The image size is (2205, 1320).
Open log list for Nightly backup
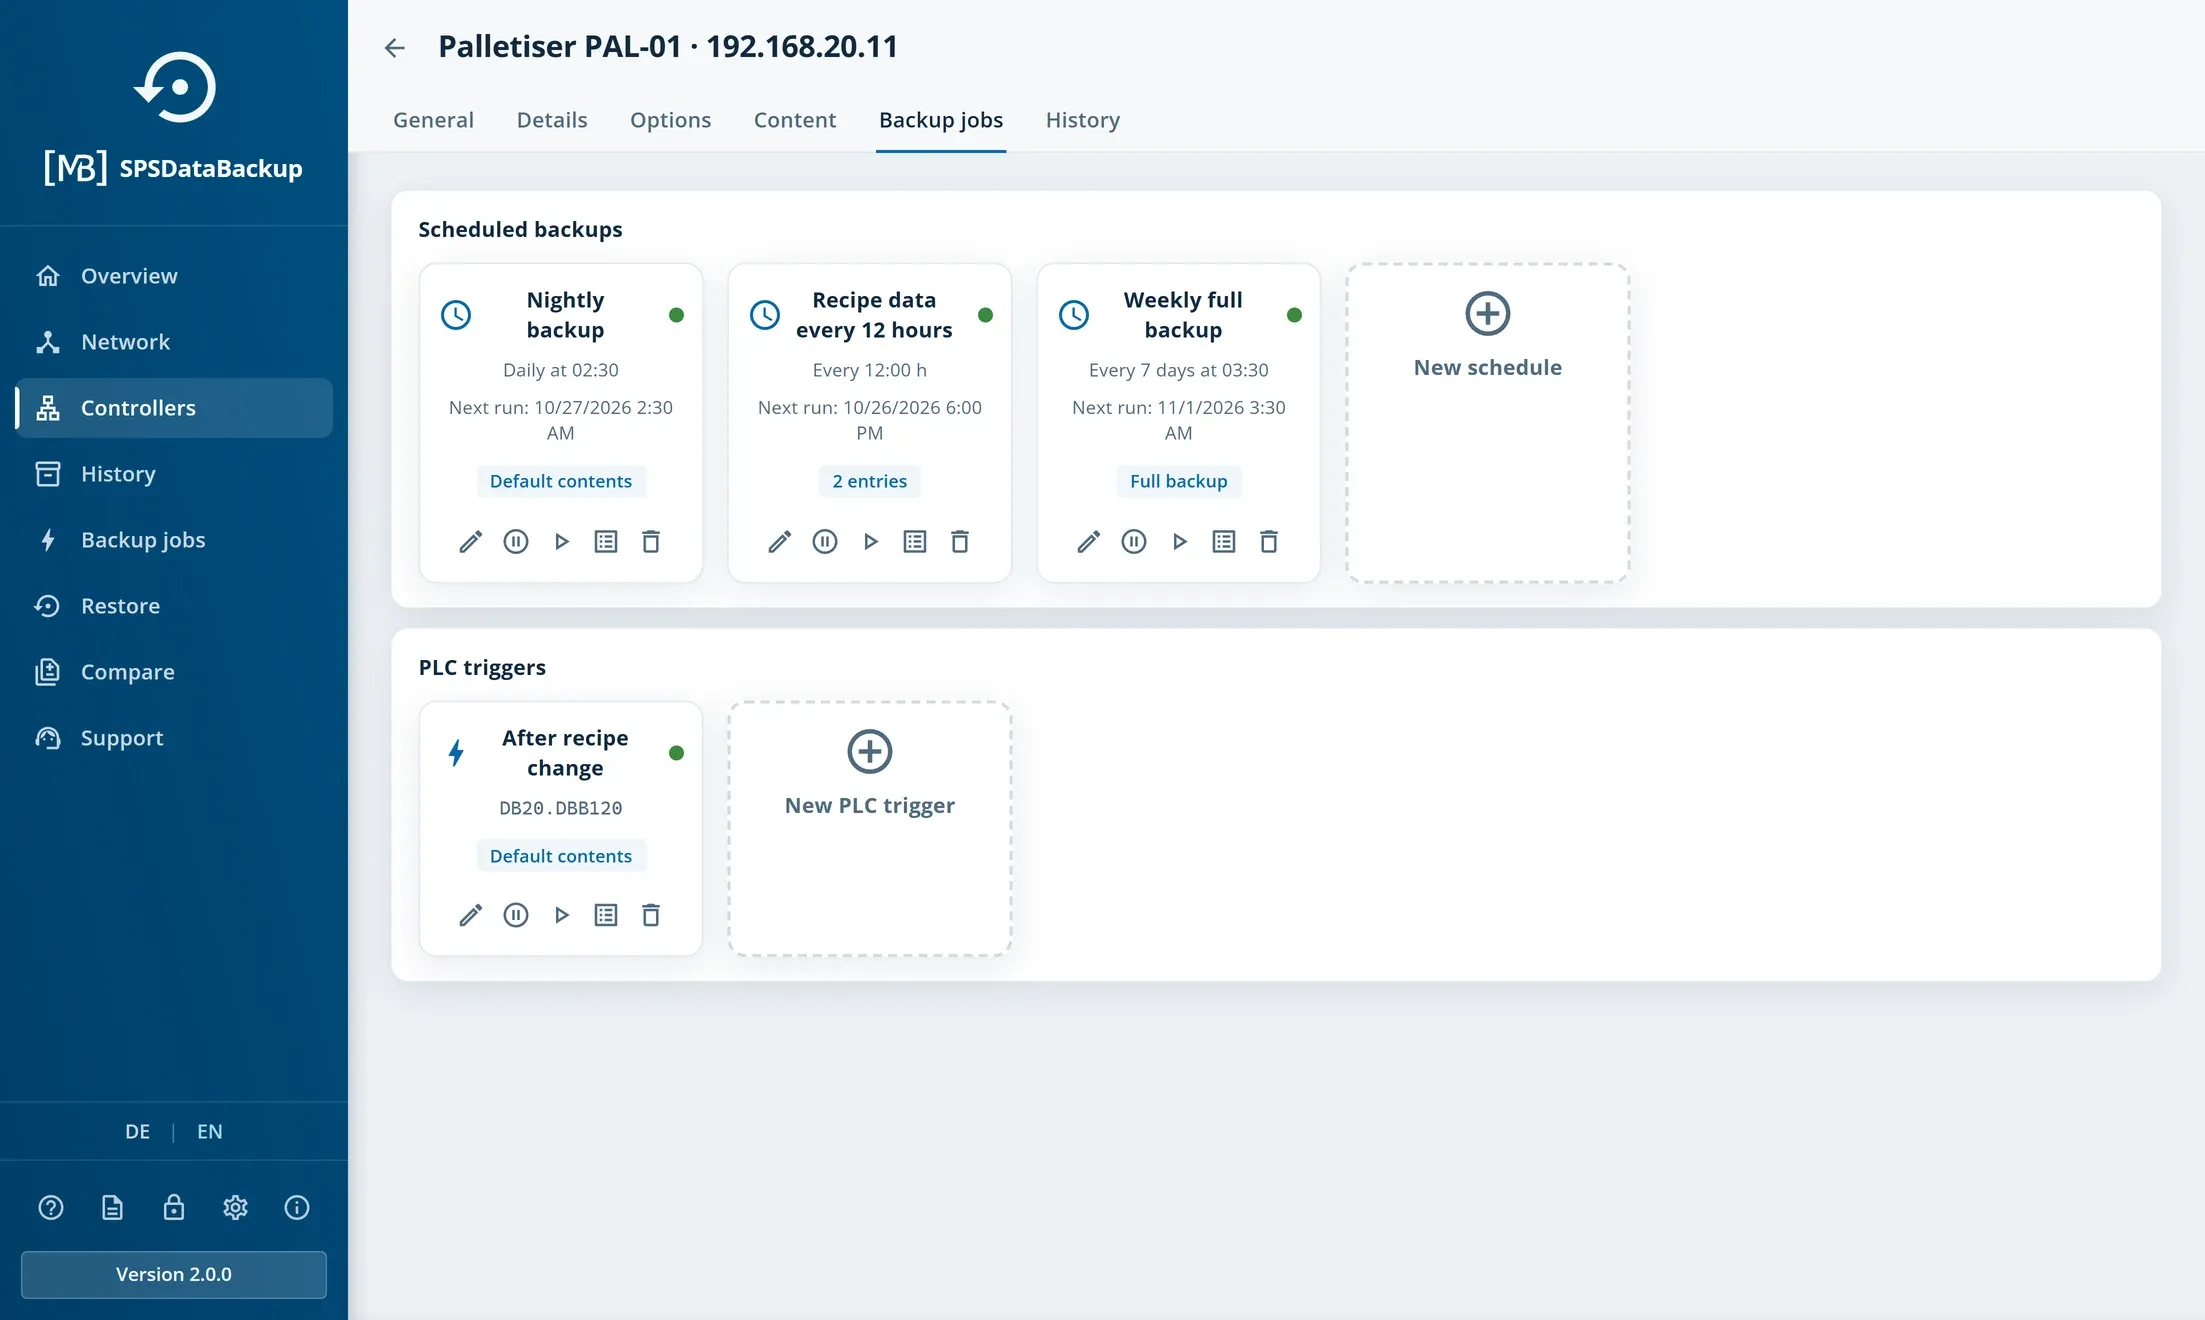point(606,542)
